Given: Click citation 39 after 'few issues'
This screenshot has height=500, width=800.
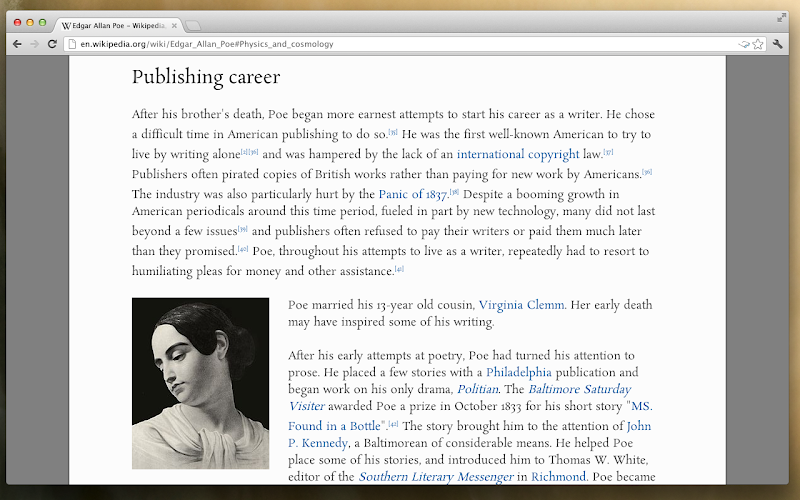Looking at the screenshot, I should (243, 229).
